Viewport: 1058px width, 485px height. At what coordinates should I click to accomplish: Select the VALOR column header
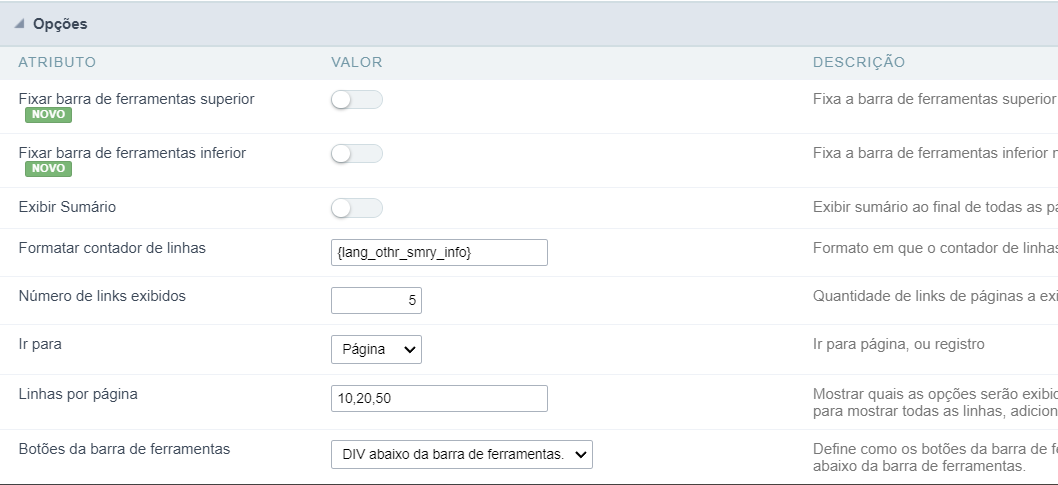pyautogui.click(x=357, y=62)
